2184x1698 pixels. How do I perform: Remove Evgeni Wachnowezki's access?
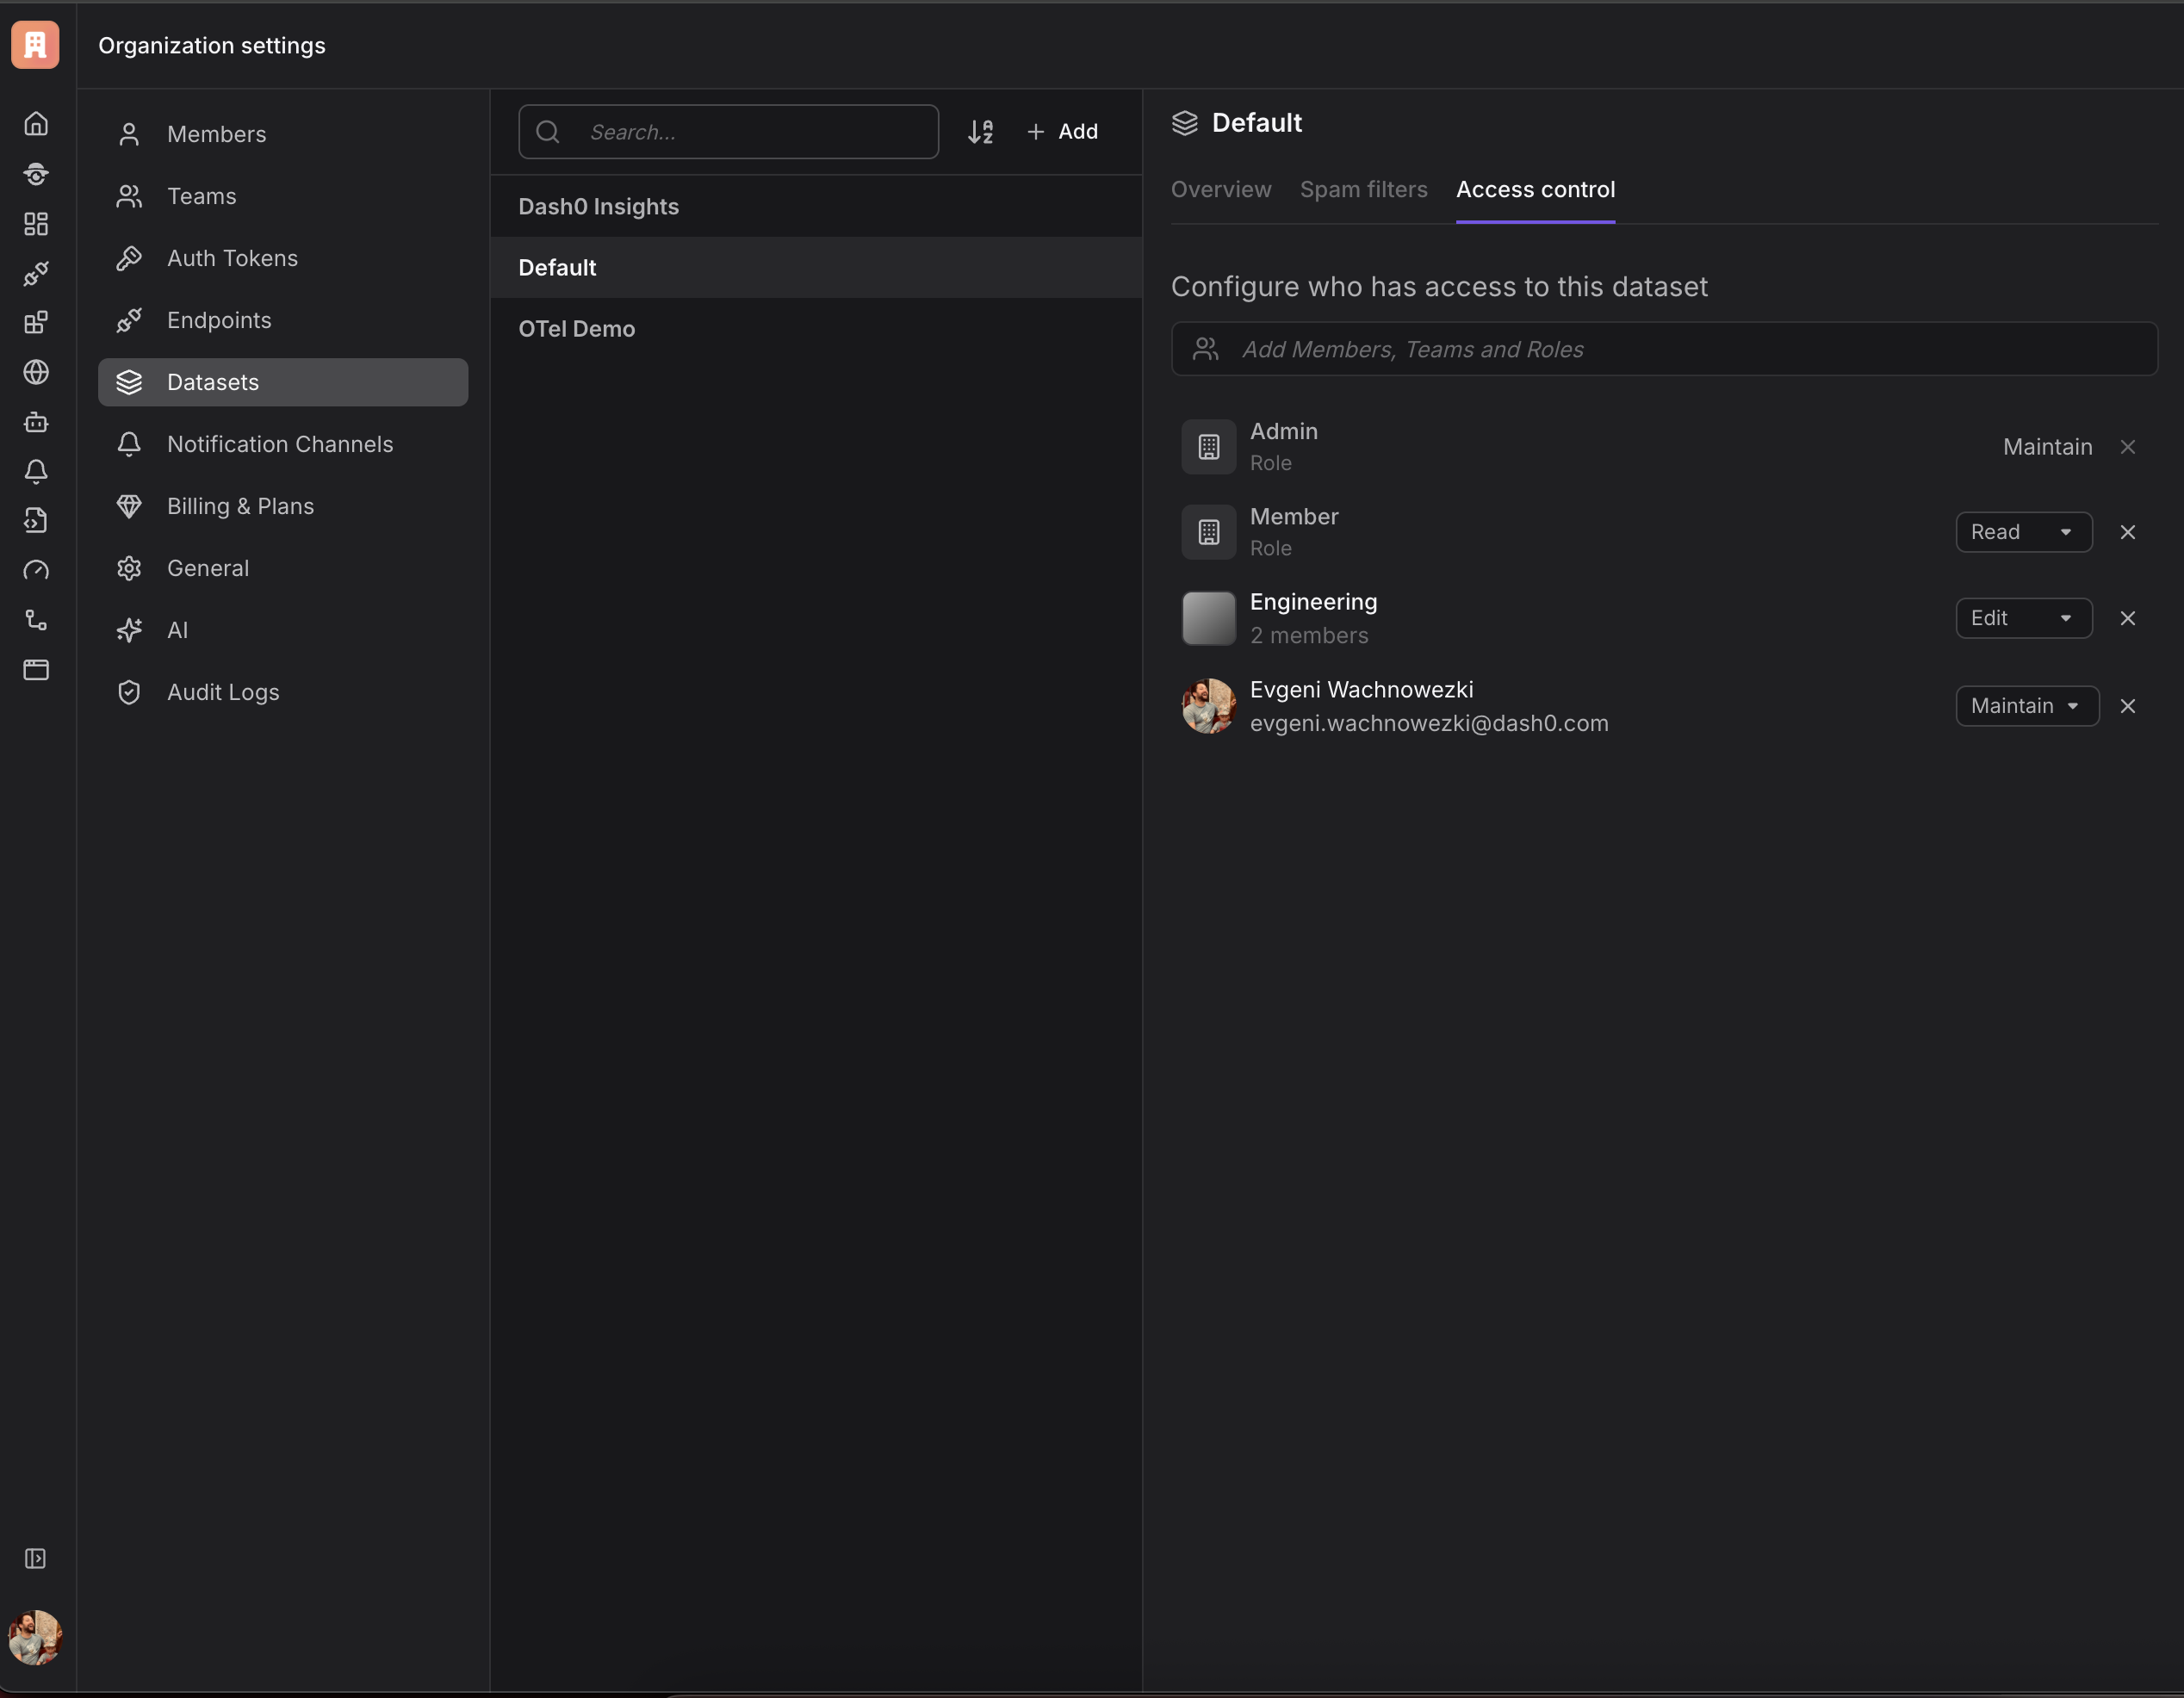2127,706
